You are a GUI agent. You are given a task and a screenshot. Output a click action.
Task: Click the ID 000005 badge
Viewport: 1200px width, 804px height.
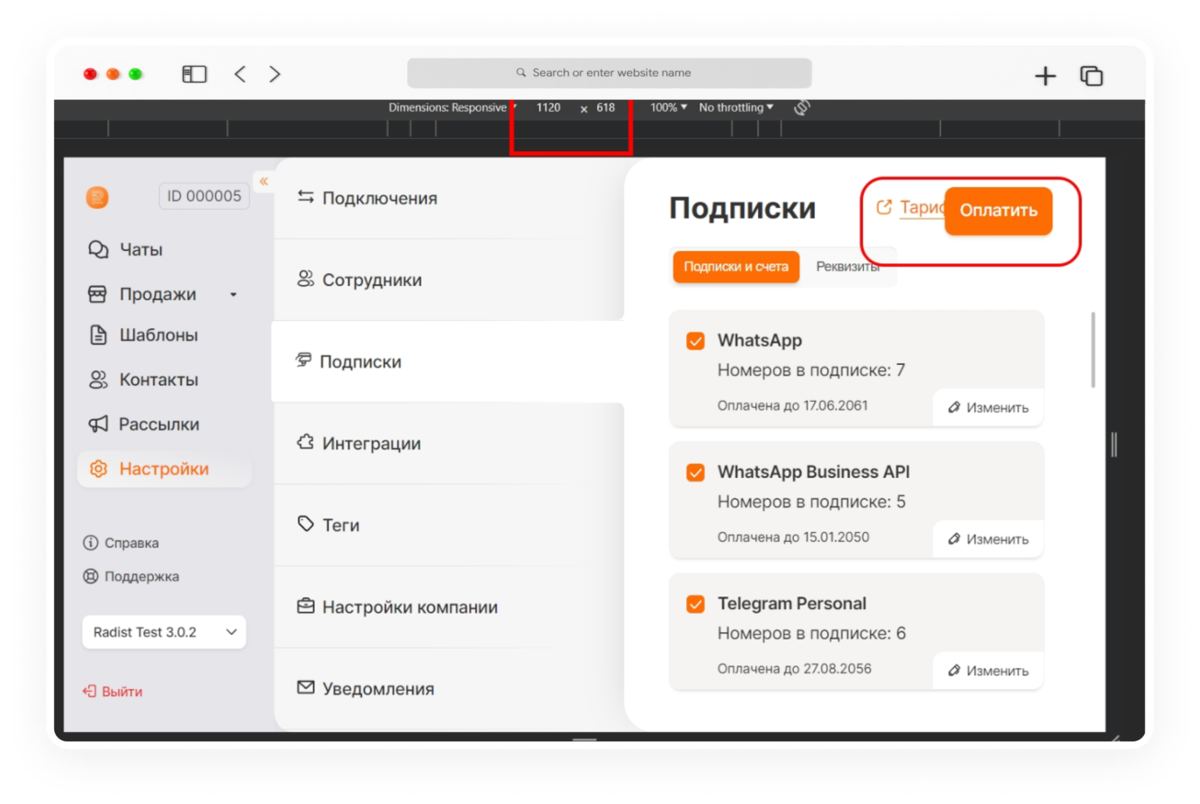click(x=204, y=196)
